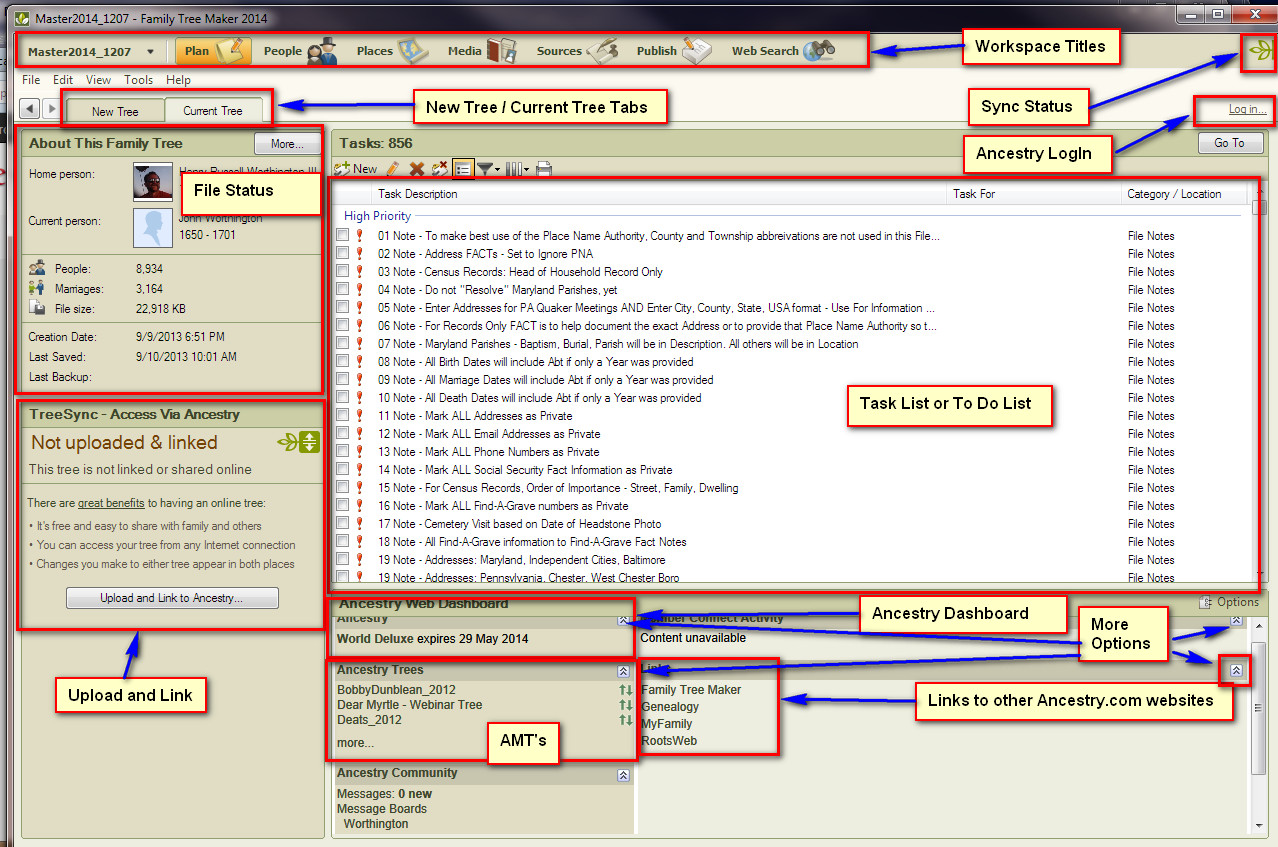The width and height of the screenshot is (1278, 847).
Task: Collapse the Member Connect Activity section
Action: click(1236, 620)
